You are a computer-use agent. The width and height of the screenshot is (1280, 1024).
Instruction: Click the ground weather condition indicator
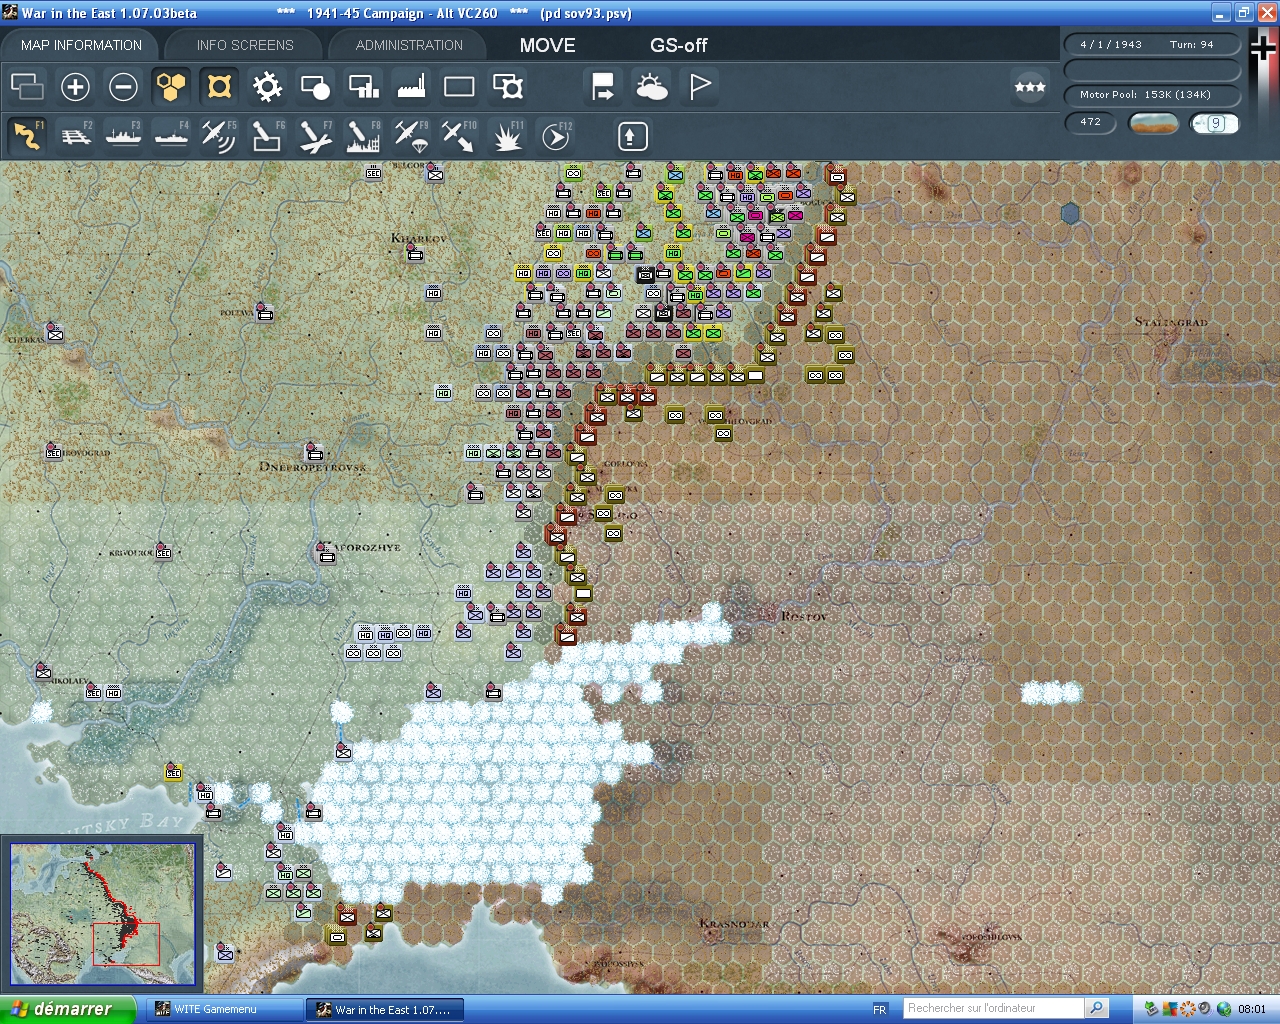(1153, 123)
